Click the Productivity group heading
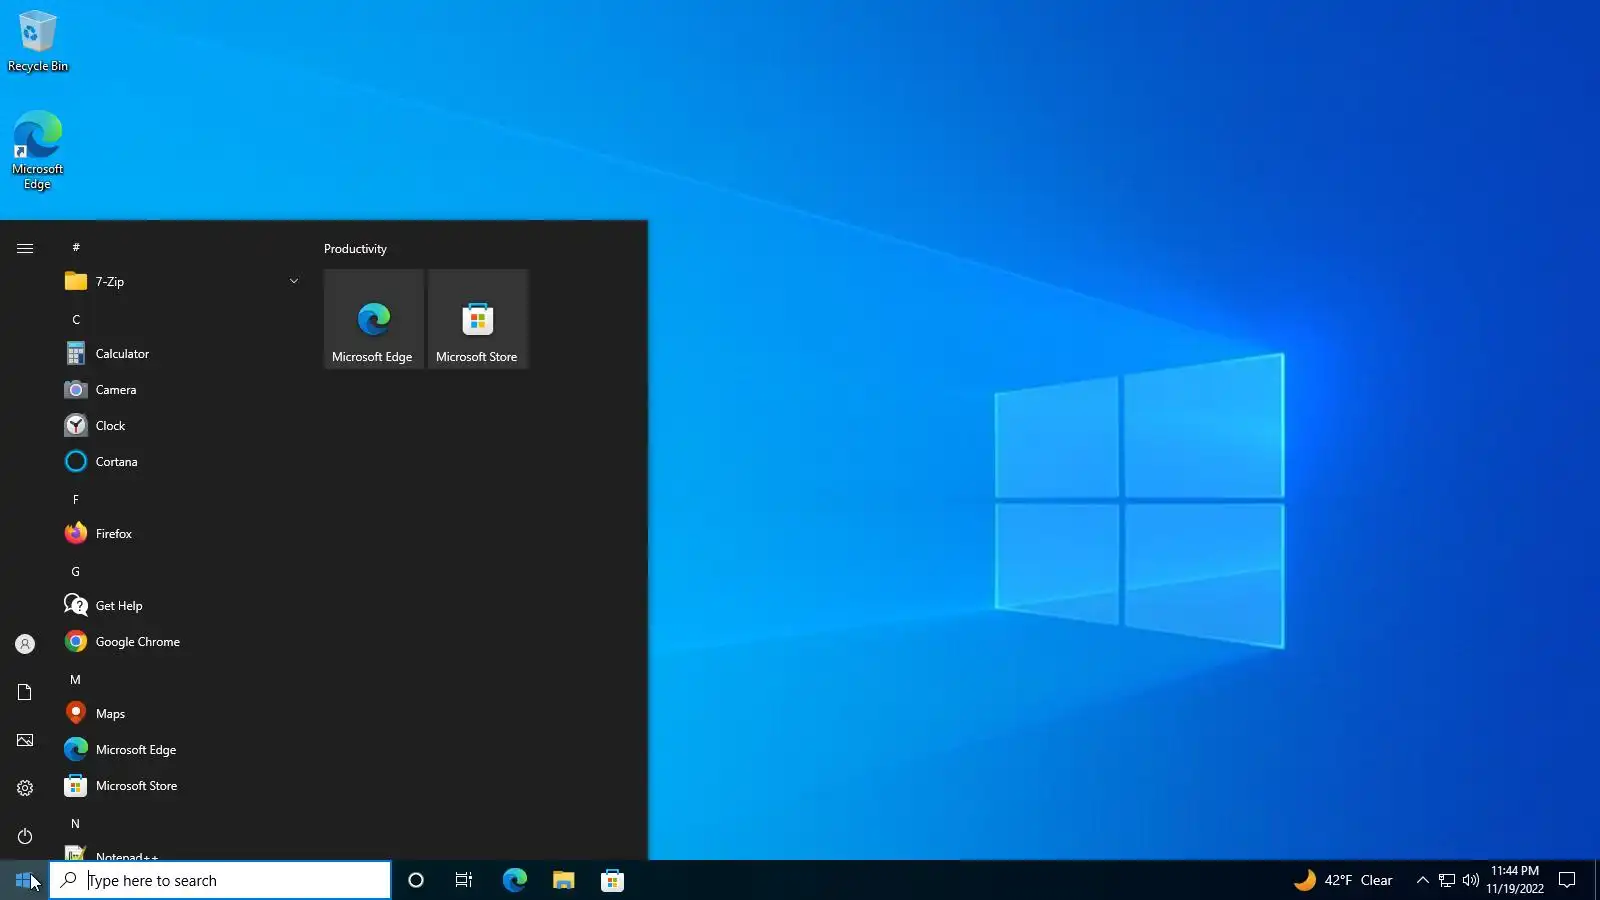The width and height of the screenshot is (1600, 900). tap(355, 249)
